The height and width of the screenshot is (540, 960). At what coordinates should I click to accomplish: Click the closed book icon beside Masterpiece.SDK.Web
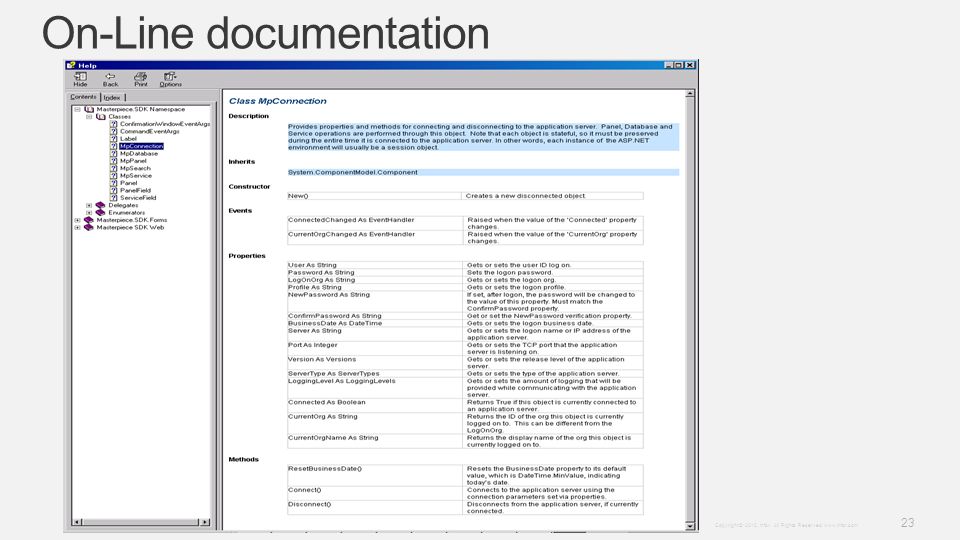pos(89,227)
